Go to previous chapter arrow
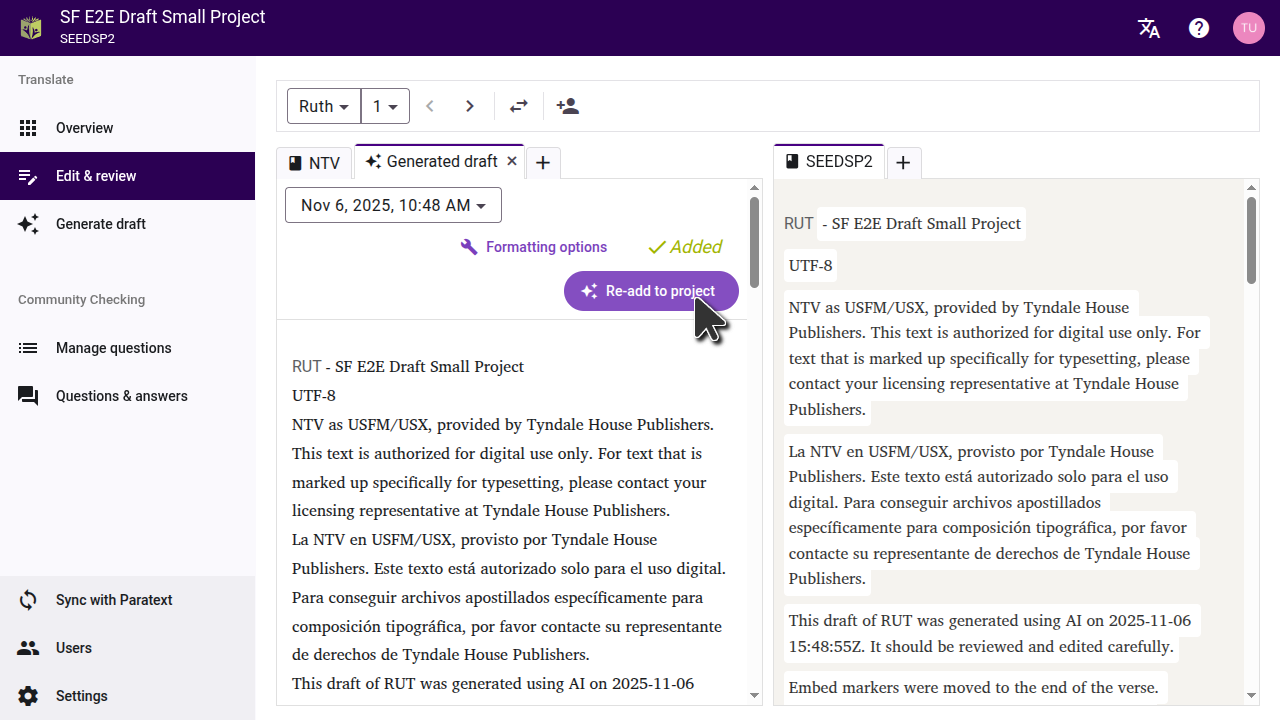Image resolution: width=1280 pixels, height=720 pixels. pyautogui.click(x=430, y=106)
